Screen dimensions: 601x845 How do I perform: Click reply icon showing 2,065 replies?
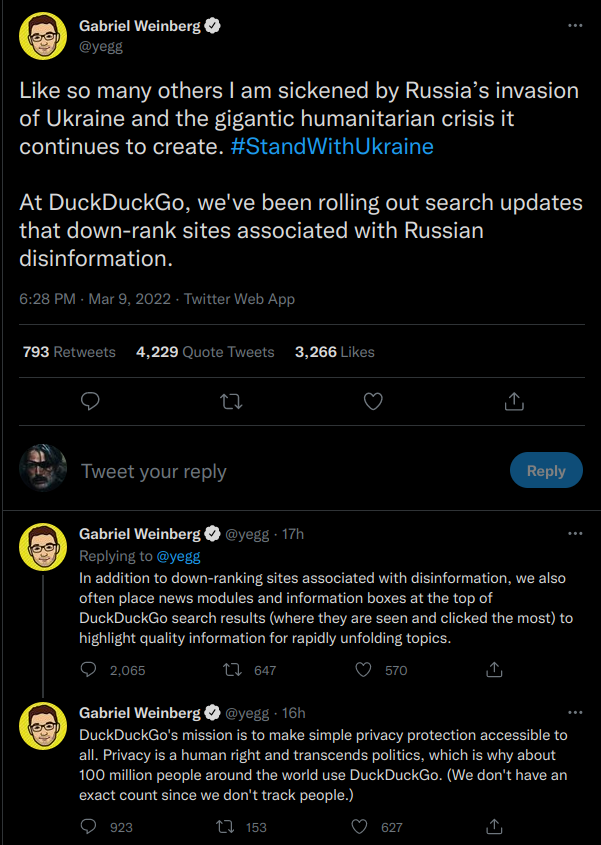pos(89,670)
